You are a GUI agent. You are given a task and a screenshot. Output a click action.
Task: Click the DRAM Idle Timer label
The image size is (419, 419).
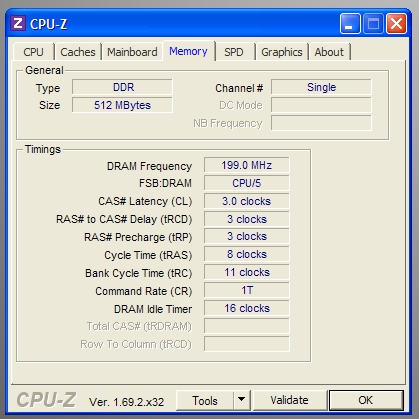[x=153, y=309]
